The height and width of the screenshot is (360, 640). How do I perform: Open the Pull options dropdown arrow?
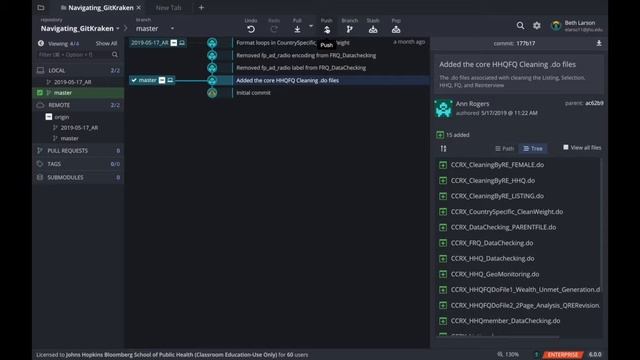311,26
